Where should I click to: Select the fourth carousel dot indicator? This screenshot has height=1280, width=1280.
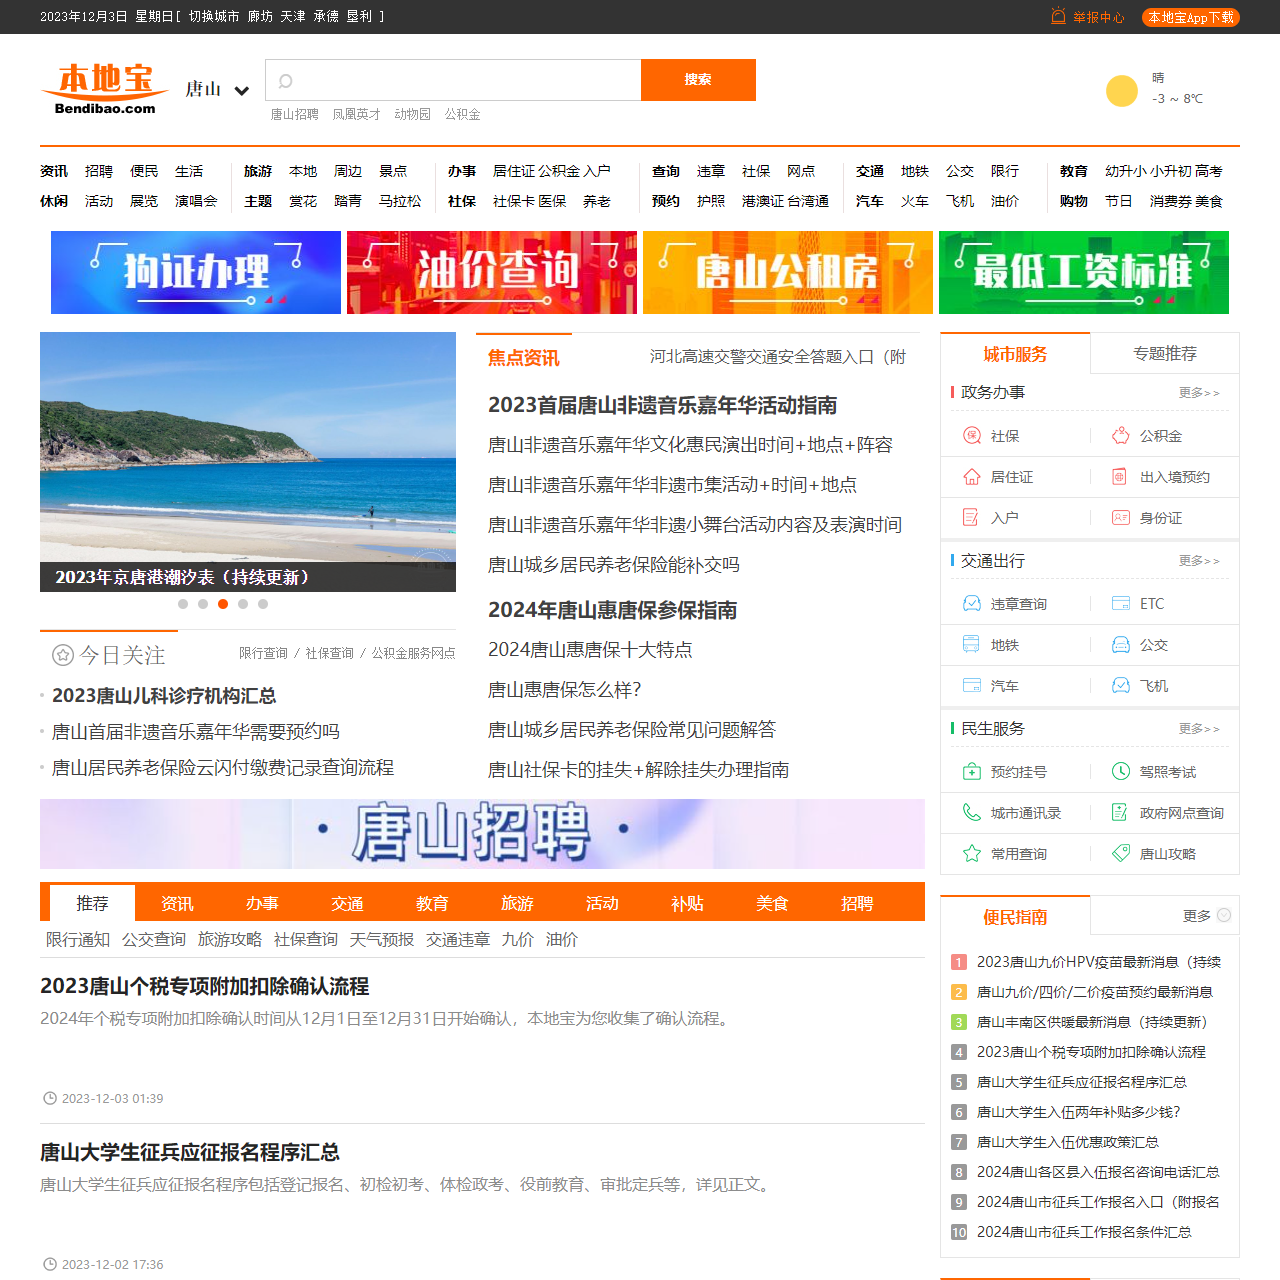243,604
